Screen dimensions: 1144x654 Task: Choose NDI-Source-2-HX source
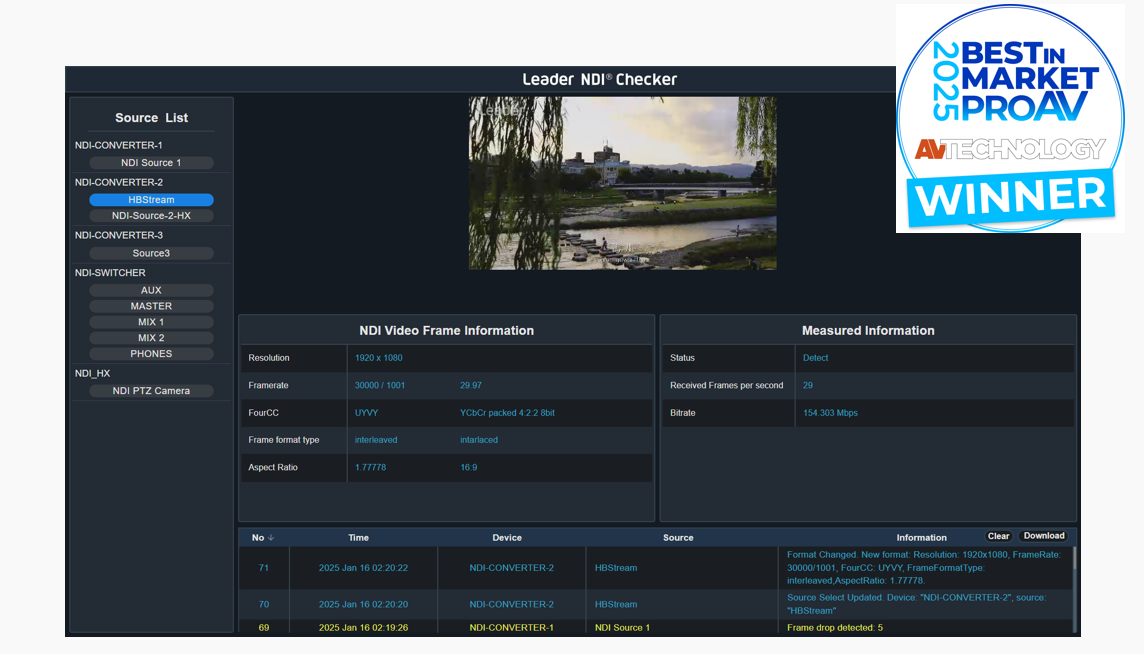click(151, 216)
